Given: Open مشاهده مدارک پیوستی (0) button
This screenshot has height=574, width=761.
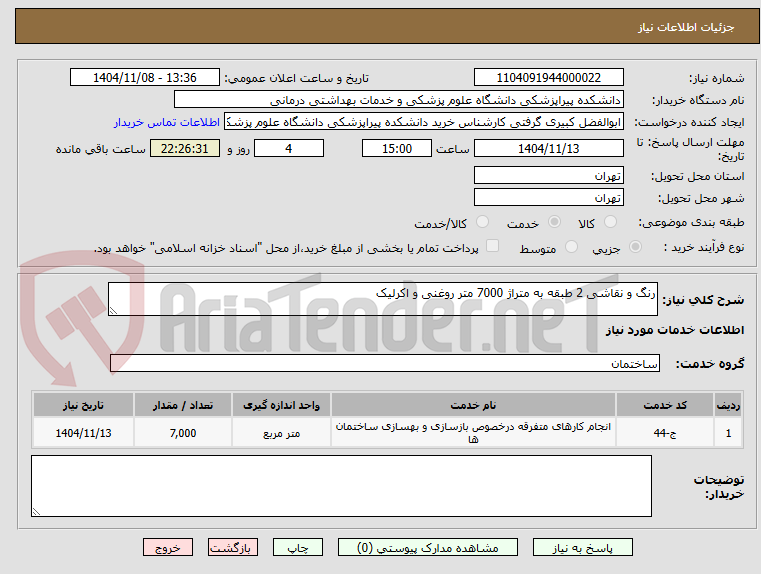Looking at the screenshot, I should (428, 547).
